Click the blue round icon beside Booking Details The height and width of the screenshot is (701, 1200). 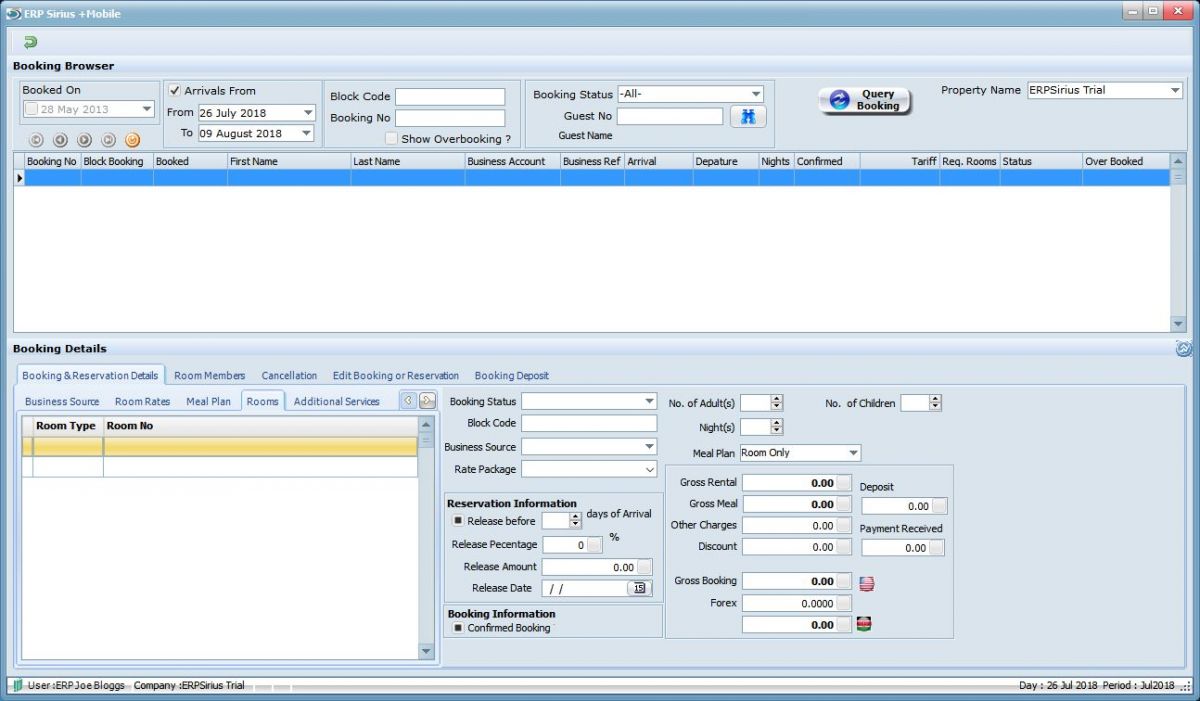pos(1183,348)
